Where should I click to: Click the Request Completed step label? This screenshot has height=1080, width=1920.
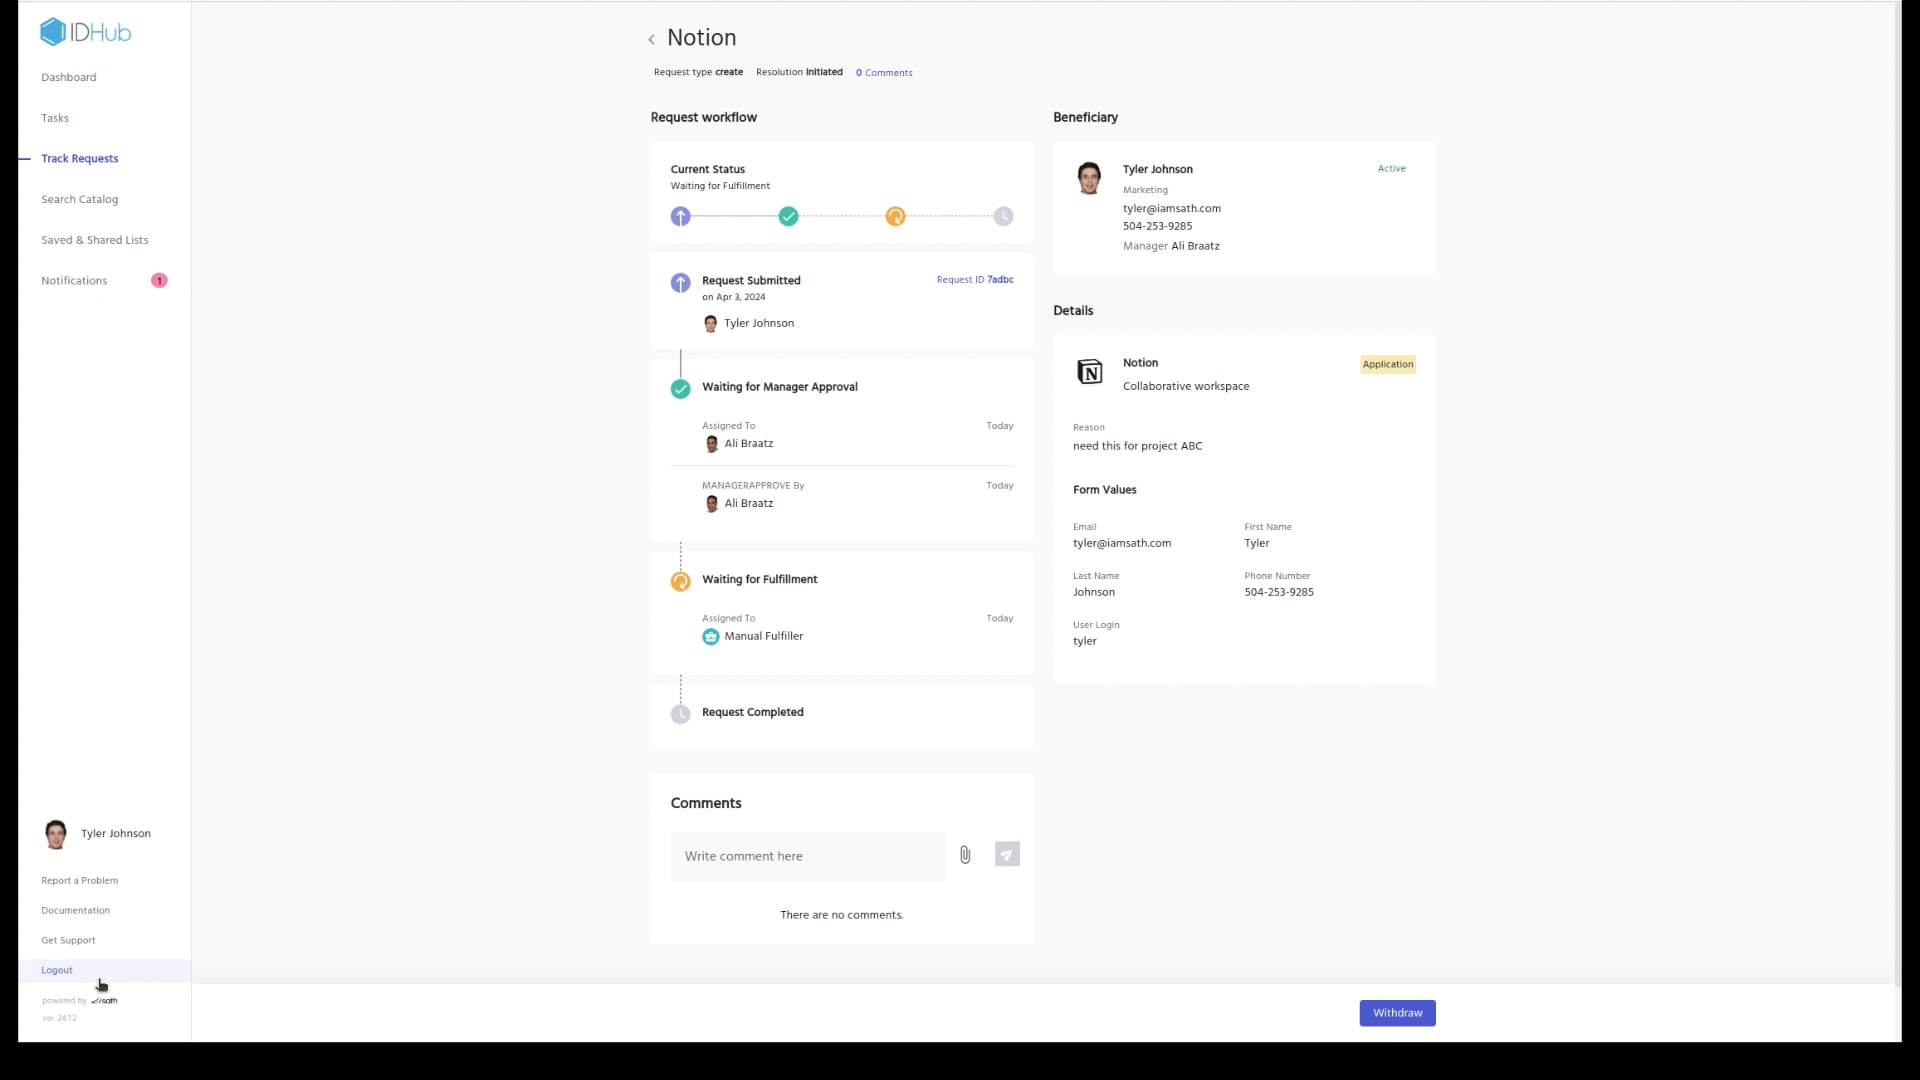(x=752, y=712)
